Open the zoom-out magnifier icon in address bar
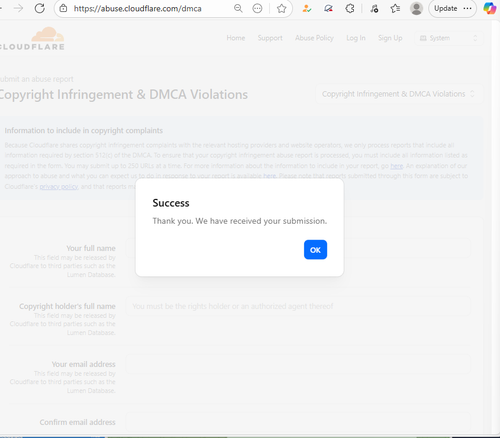The image size is (500, 438). click(238, 8)
